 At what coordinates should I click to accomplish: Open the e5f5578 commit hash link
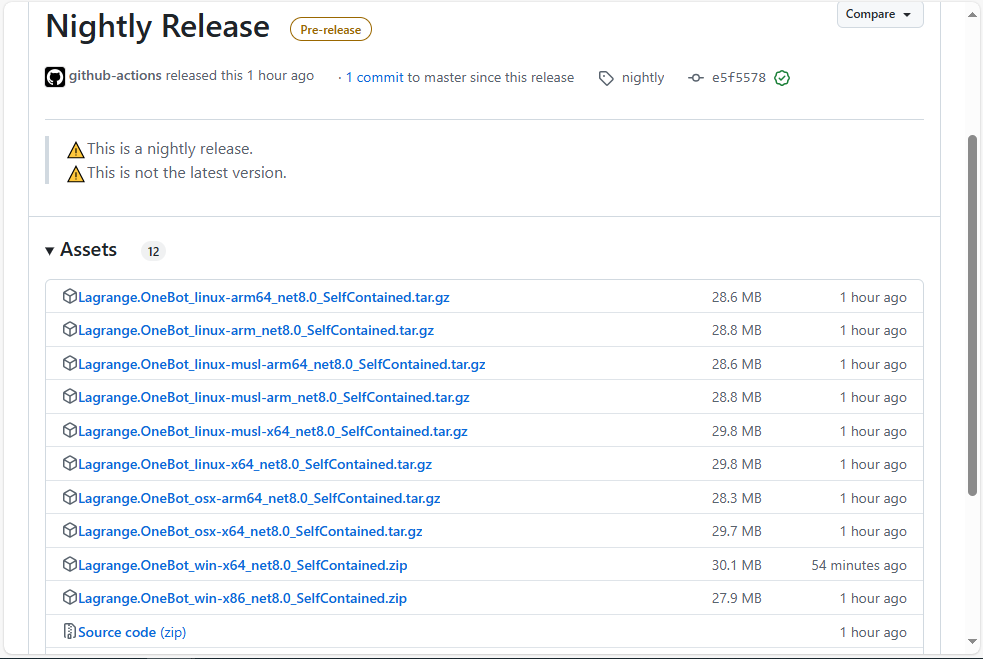point(738,78)
